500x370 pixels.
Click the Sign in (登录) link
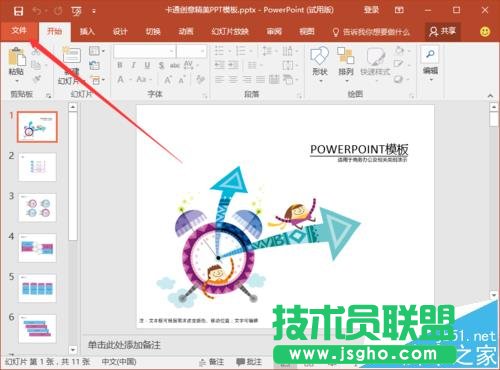(371, 10)
